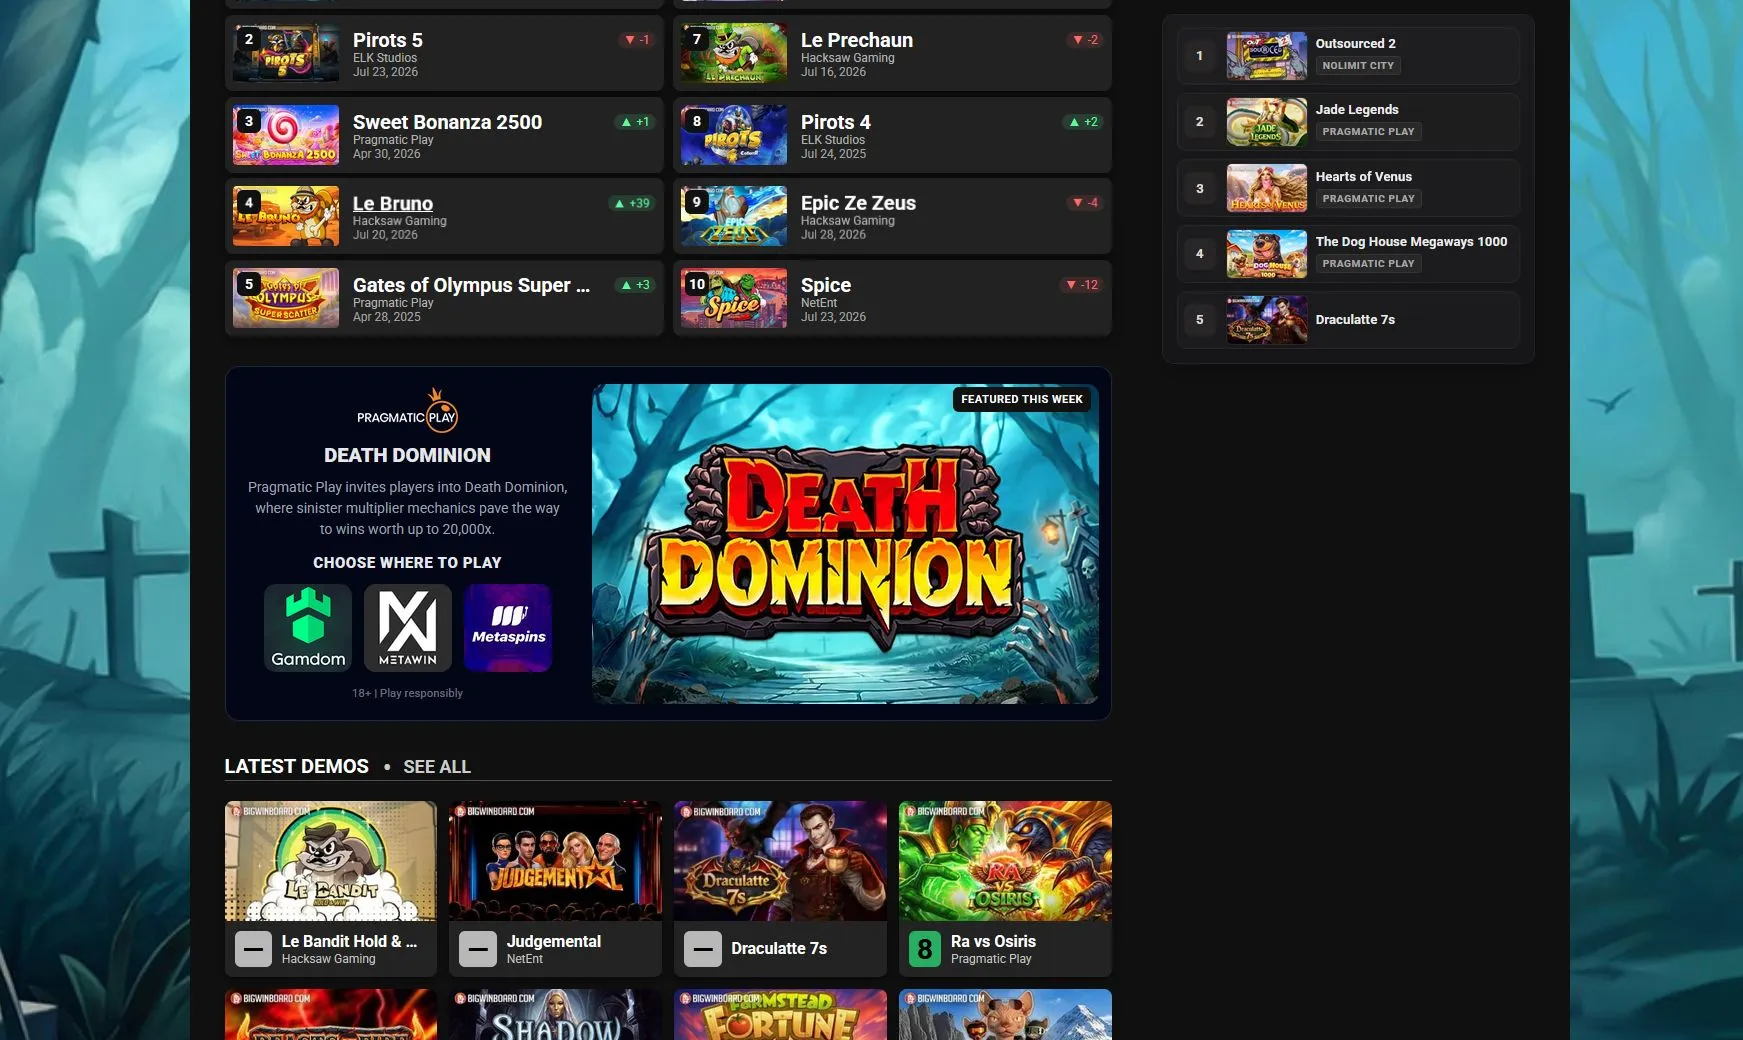The image size is (1743, 1040).
Task: Open the Le Prechaun title link
Action: [x=857, y=40]
